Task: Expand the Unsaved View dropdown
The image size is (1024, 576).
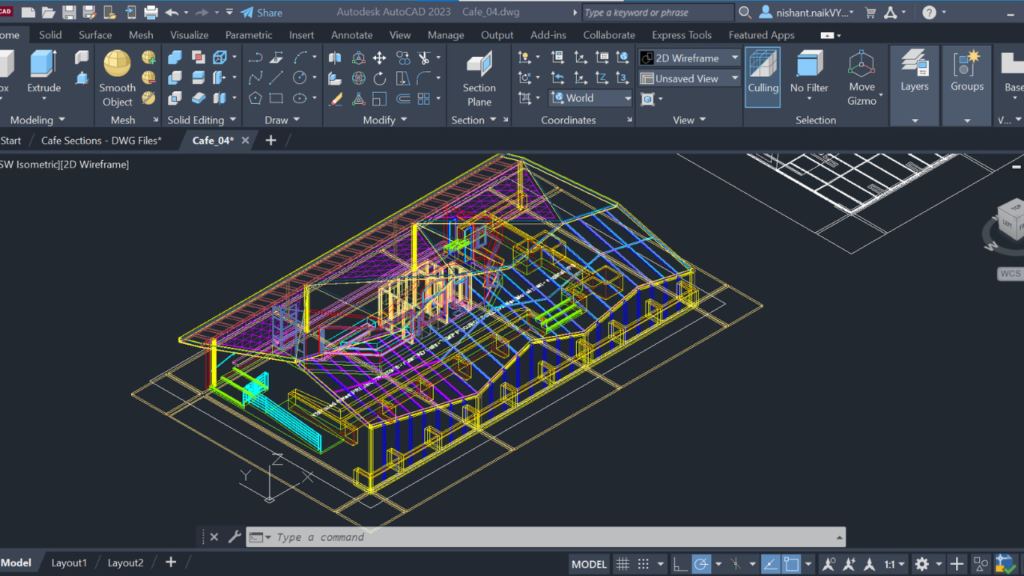Action: coord(690,78)
